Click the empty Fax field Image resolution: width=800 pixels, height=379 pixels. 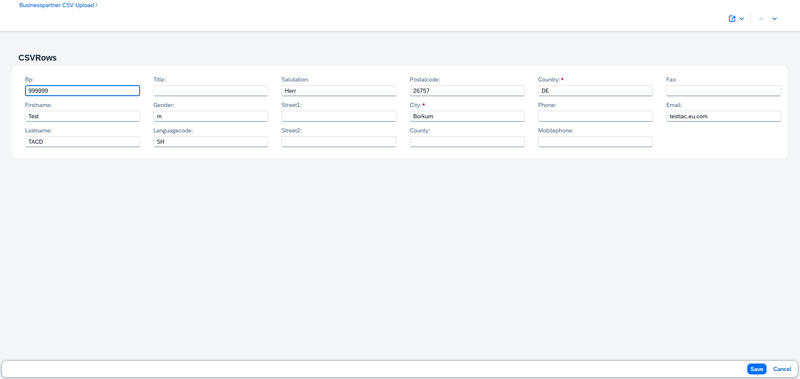723,91
